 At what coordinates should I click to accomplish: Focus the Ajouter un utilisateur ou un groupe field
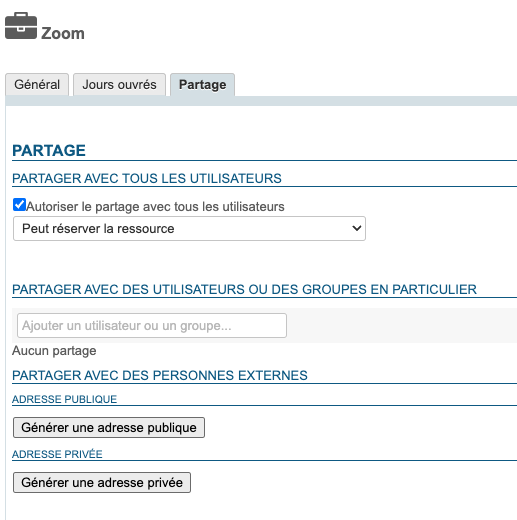tap(152, 325)
